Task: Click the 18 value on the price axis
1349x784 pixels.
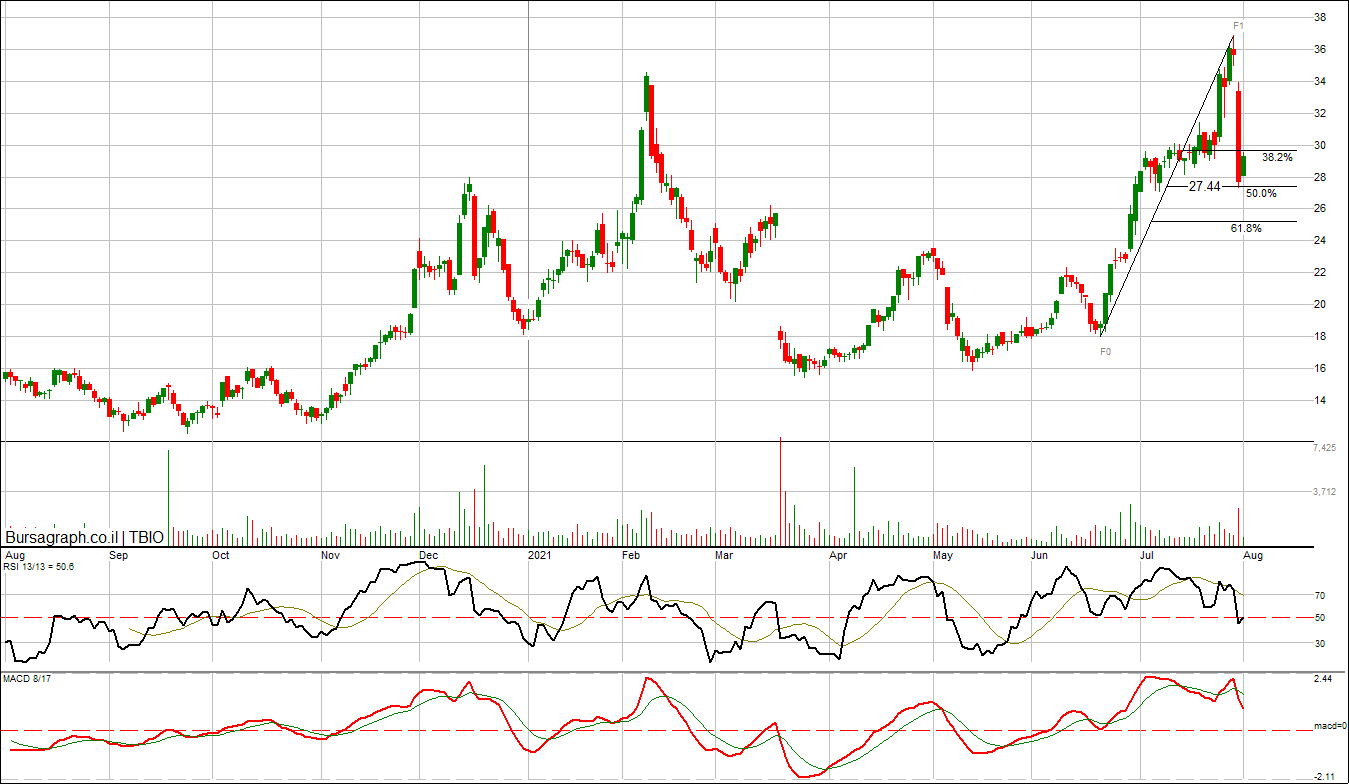Action: [x=1320, y=336]
